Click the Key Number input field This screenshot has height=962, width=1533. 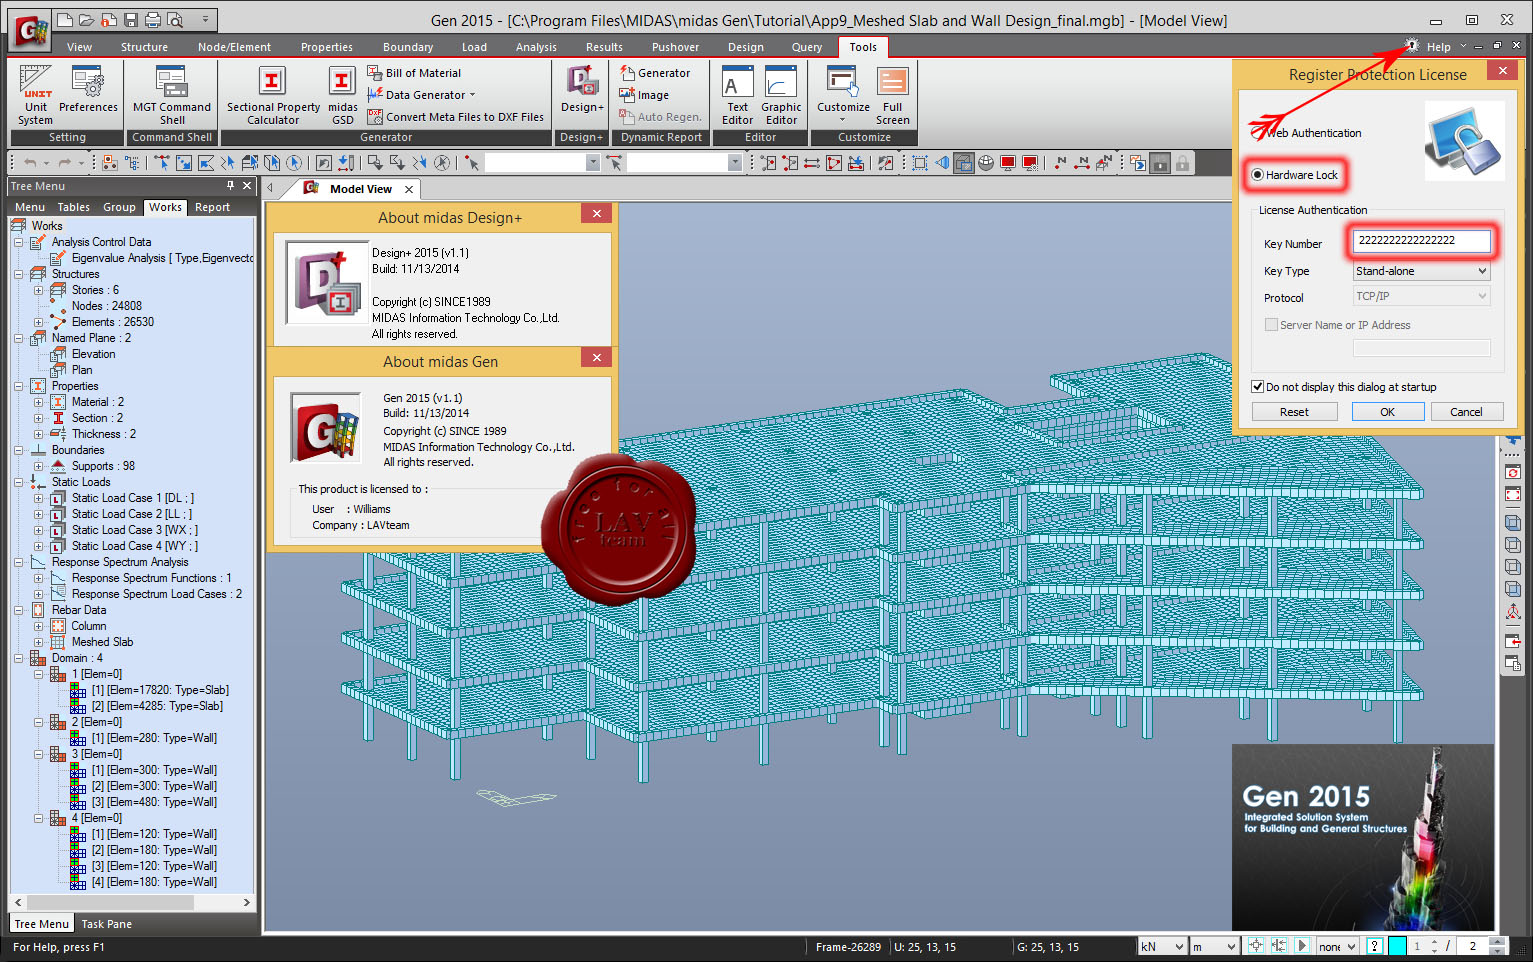coord(1421,241)
